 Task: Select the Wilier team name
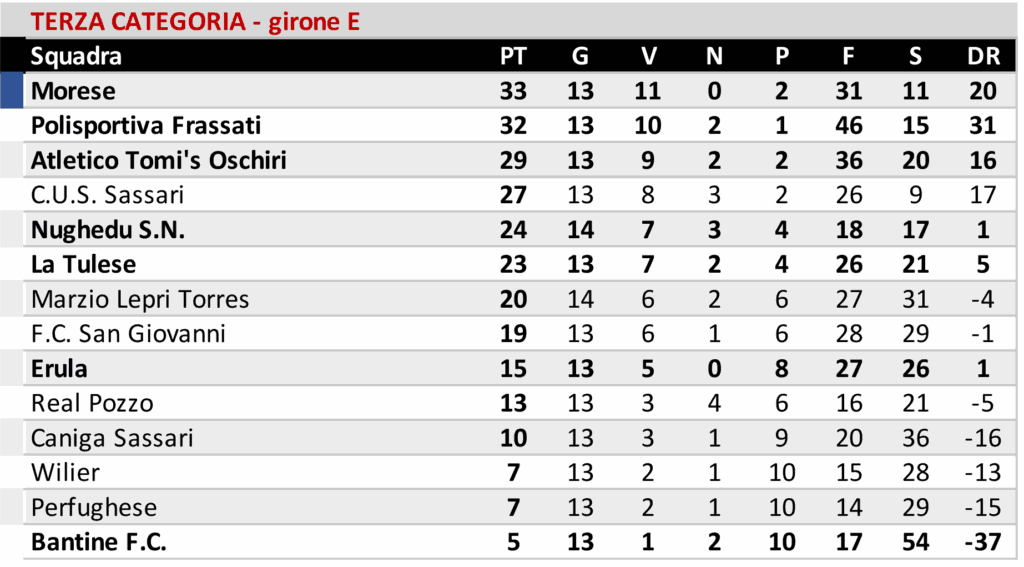(x=65, y=473)
